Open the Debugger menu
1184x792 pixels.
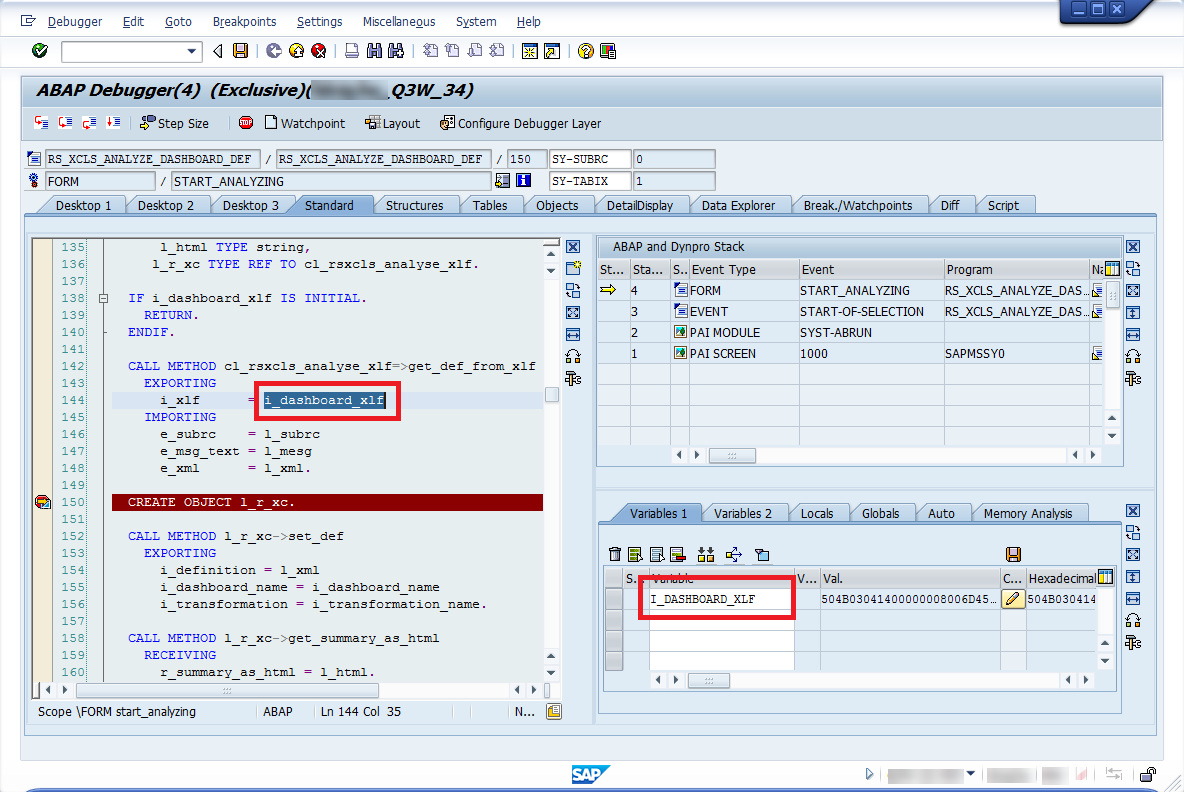coord(74,22)
